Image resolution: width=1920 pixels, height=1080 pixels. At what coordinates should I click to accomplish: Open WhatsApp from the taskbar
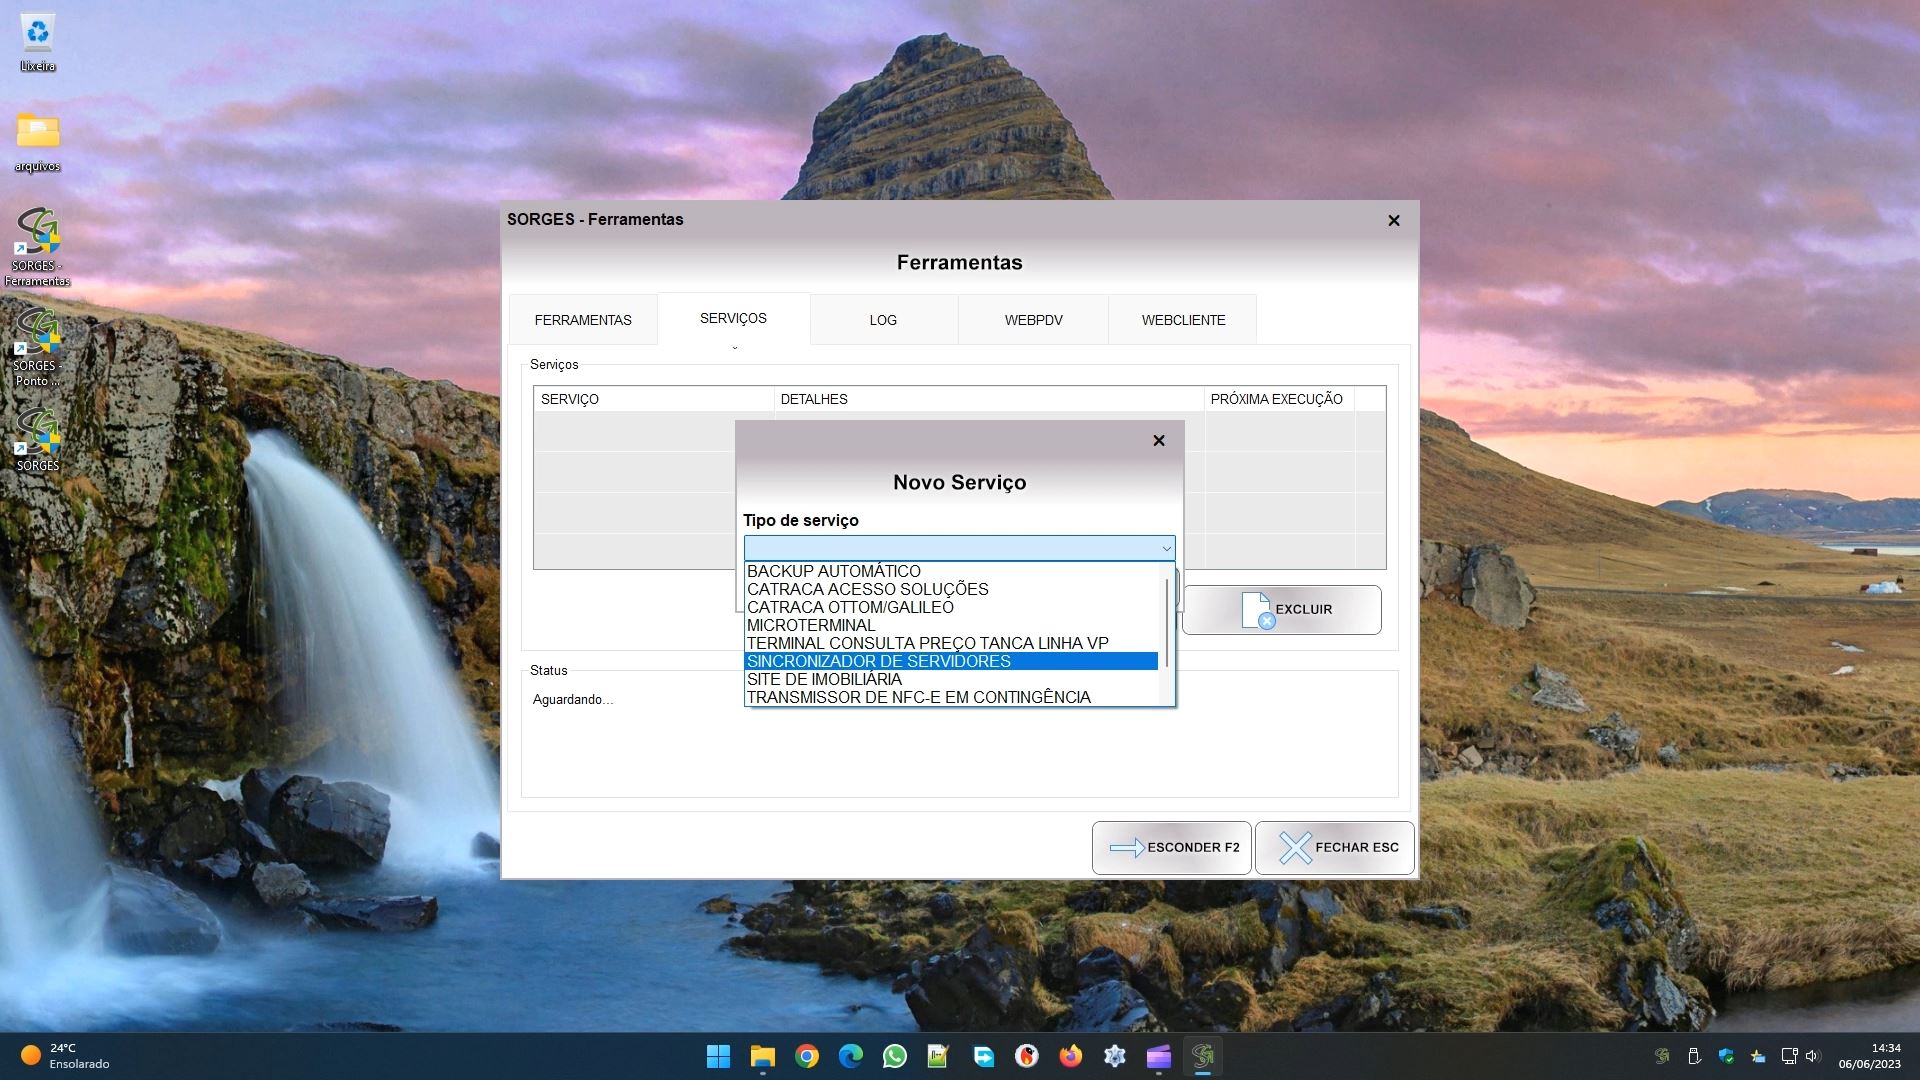pos(894,1056)
